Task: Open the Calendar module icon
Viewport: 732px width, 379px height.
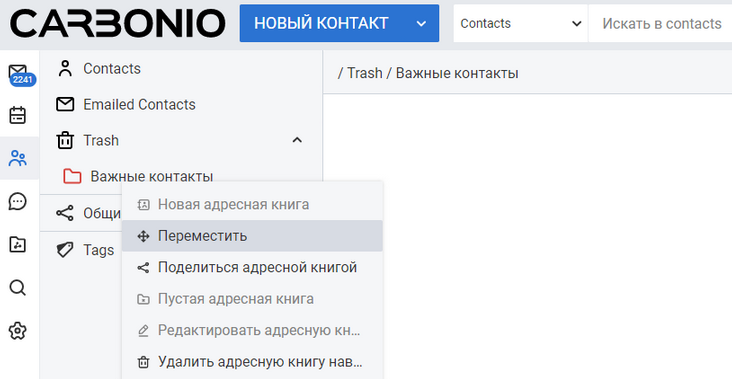Action: tap(18, 115)
